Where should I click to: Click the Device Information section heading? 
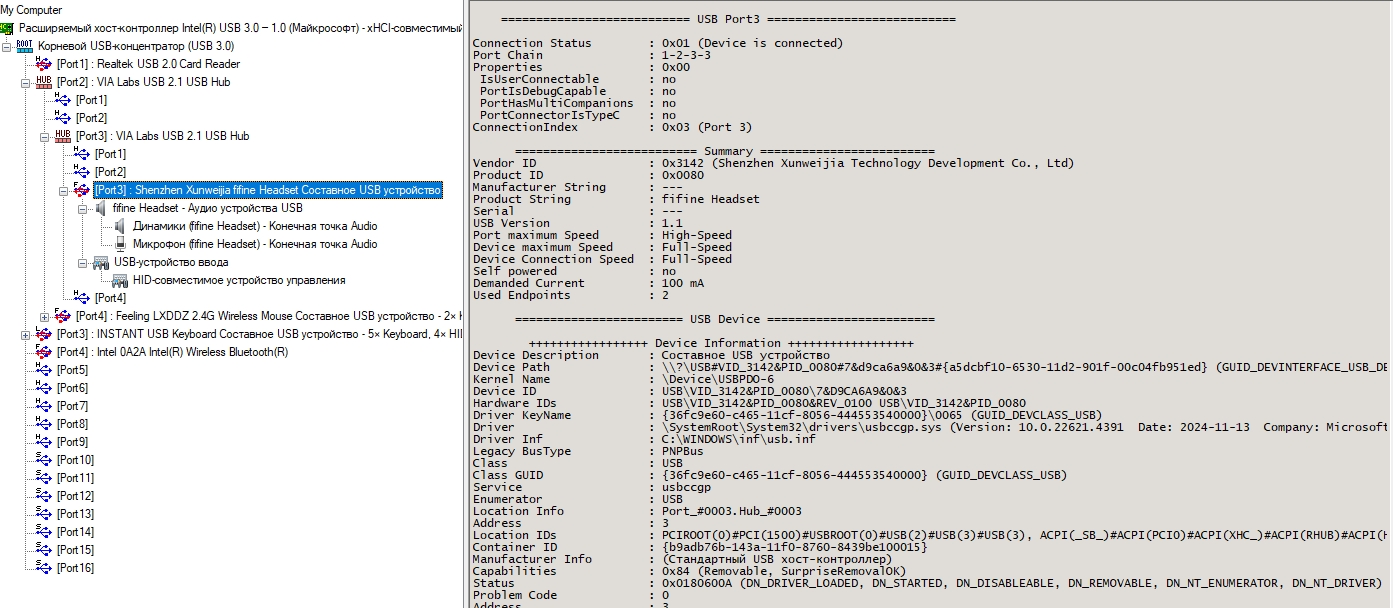(721, 343)
